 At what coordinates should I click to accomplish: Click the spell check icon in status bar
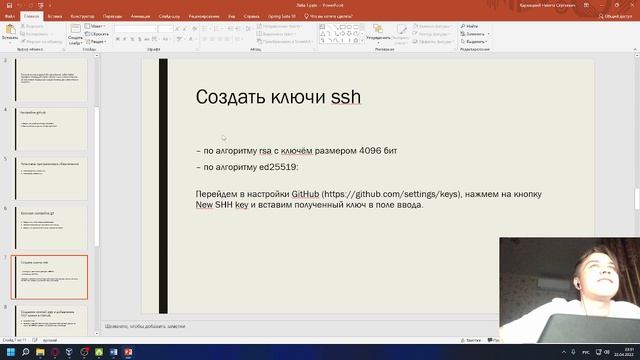[x=35, y=340]
